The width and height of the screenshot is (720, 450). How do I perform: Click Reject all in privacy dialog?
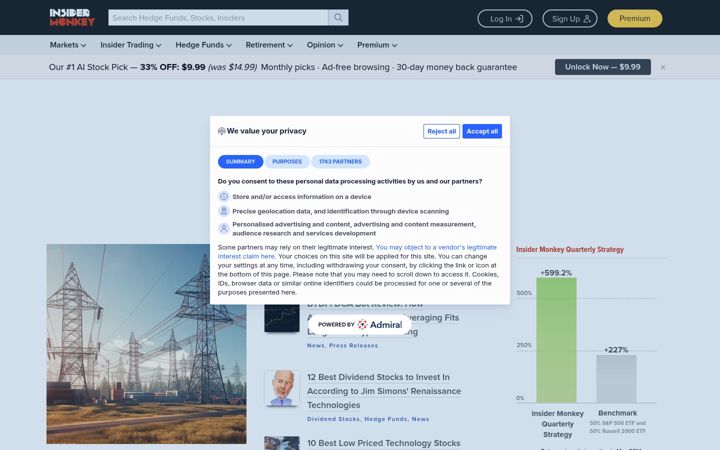coord(441,131)
